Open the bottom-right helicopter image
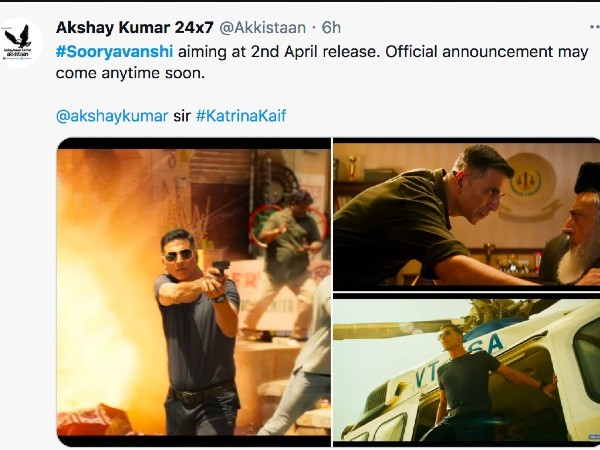This screenshot has width=600, height=450. click(465, 369)
